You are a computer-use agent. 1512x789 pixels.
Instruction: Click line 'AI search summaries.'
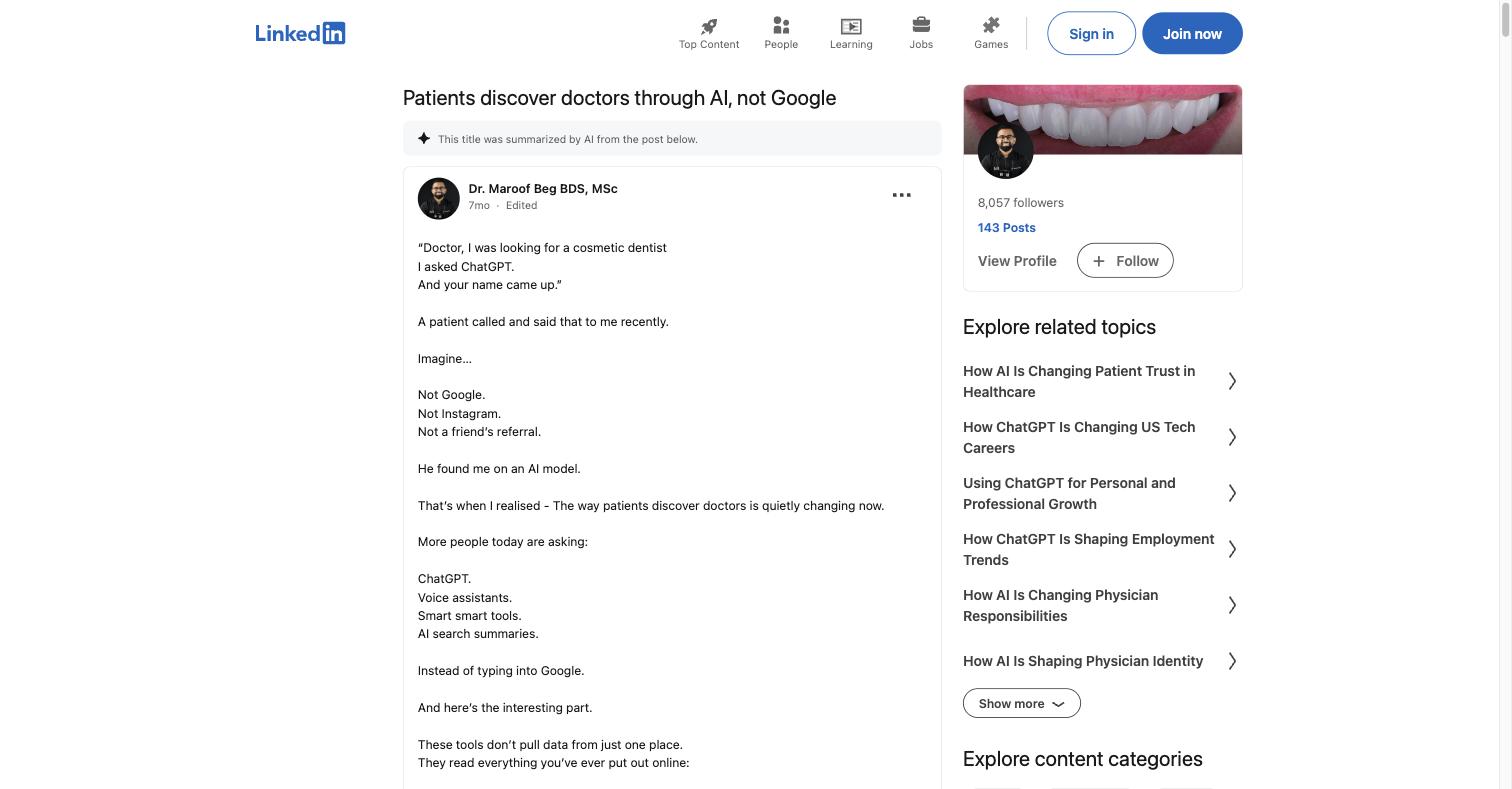click(x=478, y=634)
